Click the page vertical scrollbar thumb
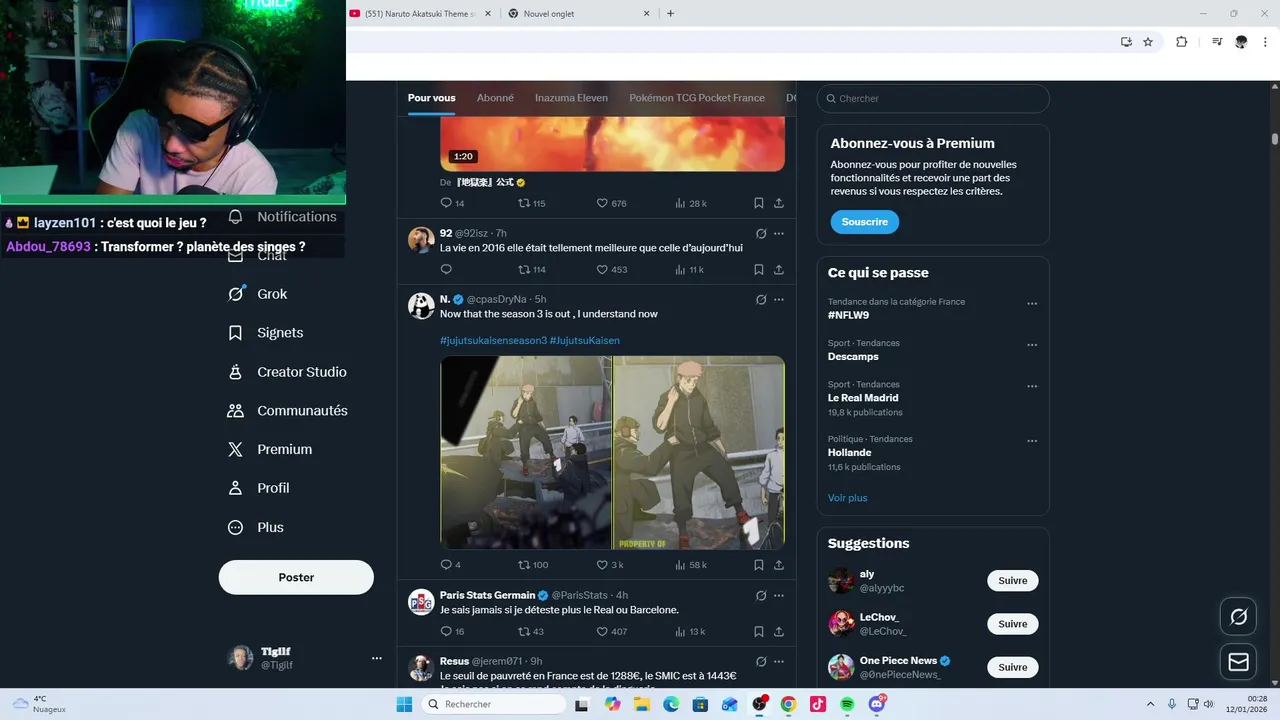This screenshot has width=1280, height=720. (1275, 138)
